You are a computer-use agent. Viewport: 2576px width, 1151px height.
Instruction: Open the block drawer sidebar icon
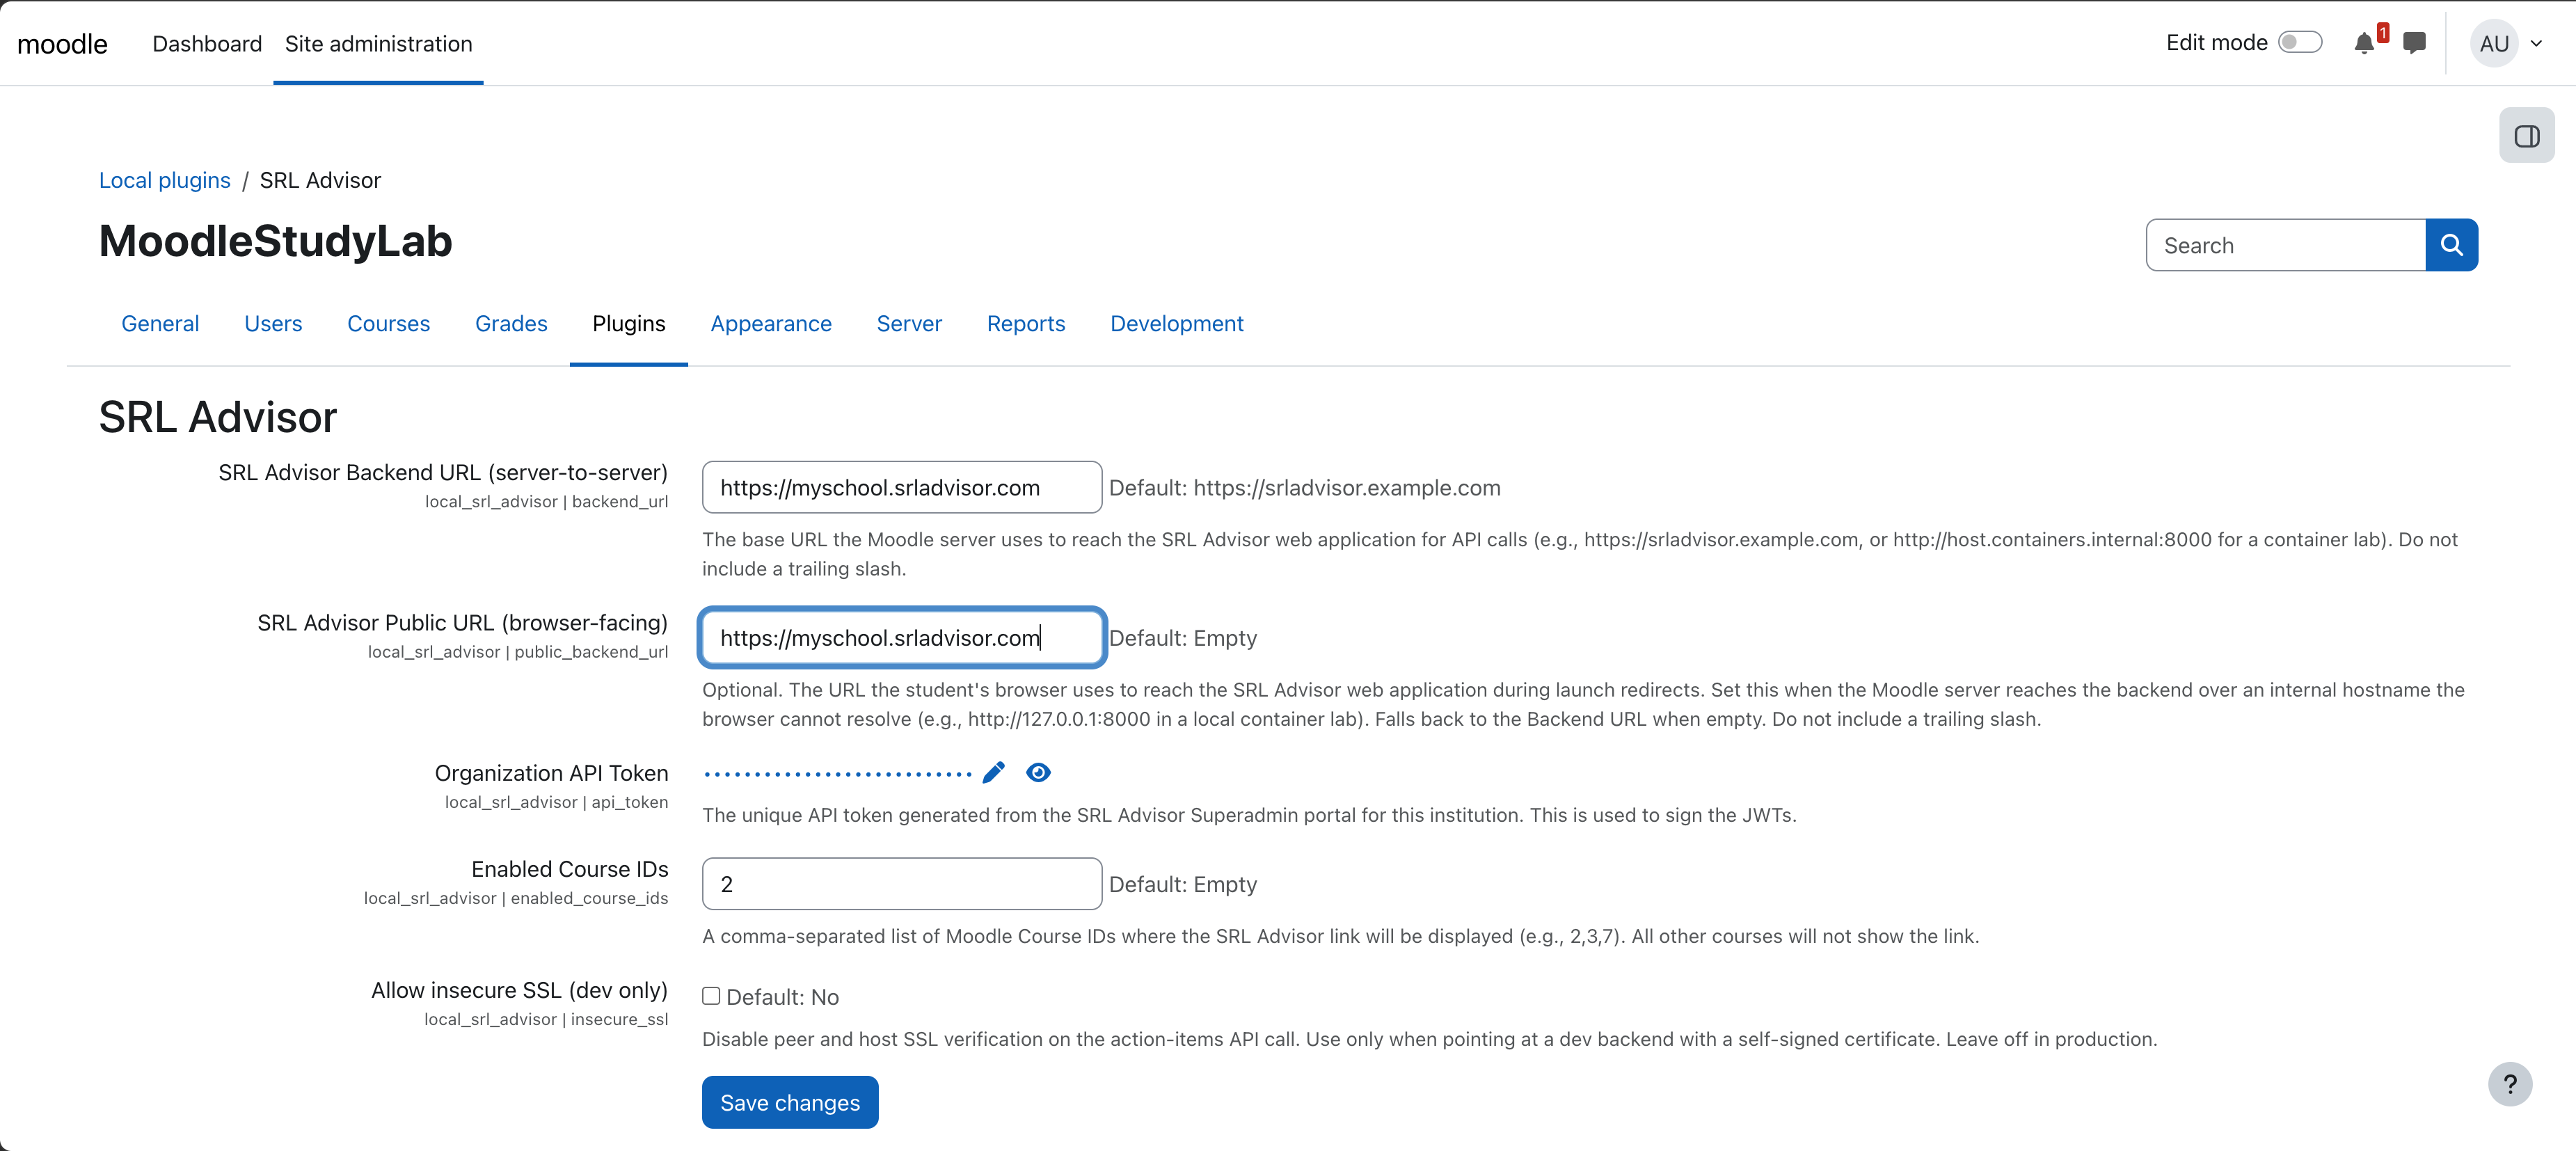[x=2526, y=136]
